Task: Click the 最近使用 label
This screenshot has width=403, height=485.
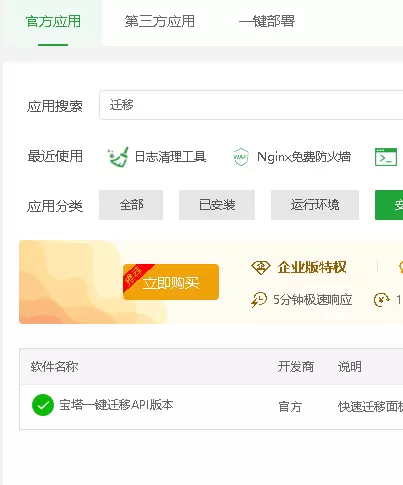Action: click(x=55, y=156)
